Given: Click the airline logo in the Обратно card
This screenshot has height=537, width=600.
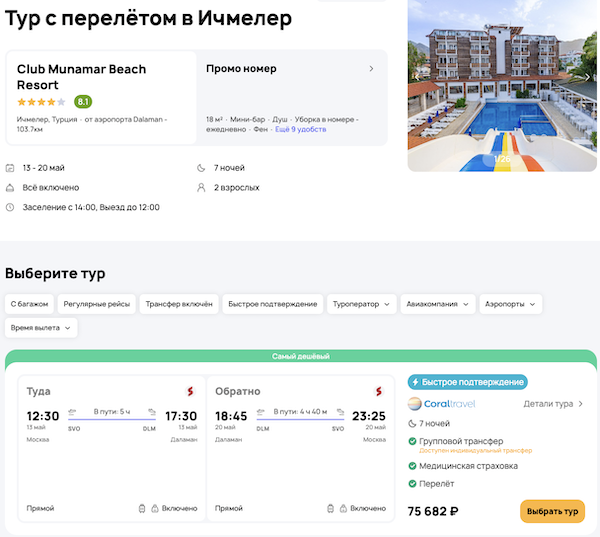Looking at the screenshot, I should [x=378, y=390].
